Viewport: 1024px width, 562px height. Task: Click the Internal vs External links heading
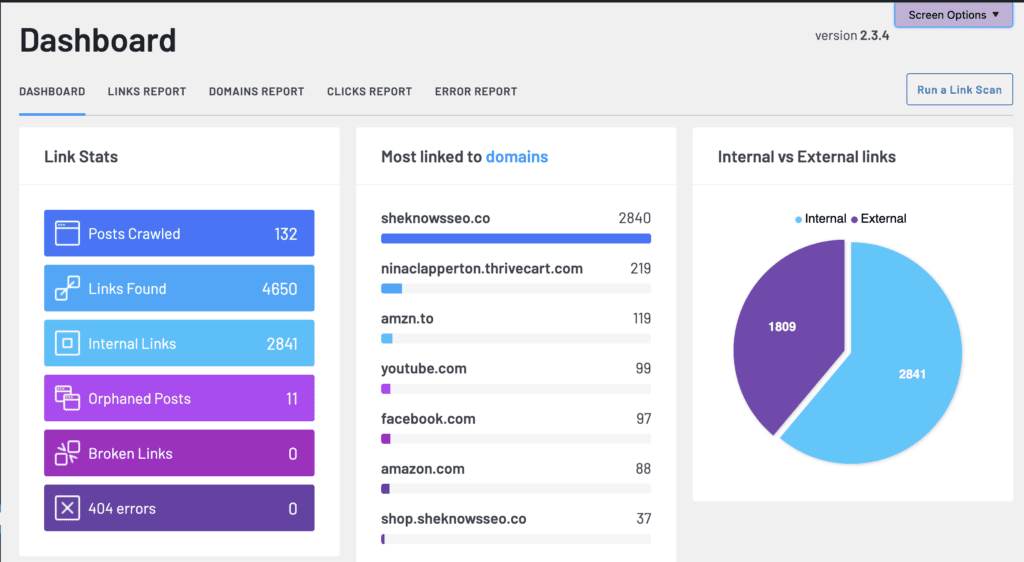coord(807,157)
